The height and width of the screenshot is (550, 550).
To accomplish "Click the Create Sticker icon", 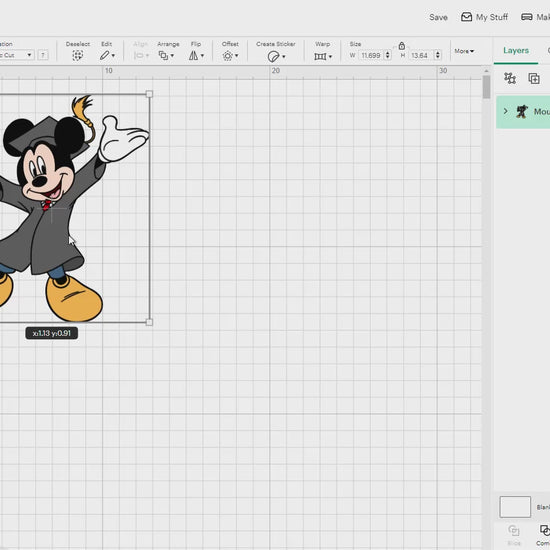I will point(273,56).
